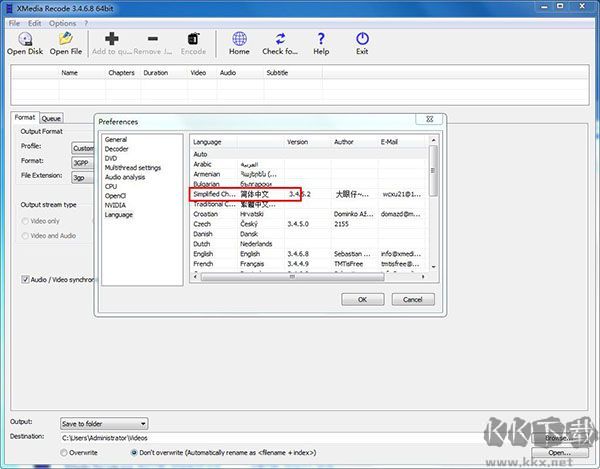This screenshot has height=469, width=600.
Task: Click the Remove Job minus icon
Action: 153,39
